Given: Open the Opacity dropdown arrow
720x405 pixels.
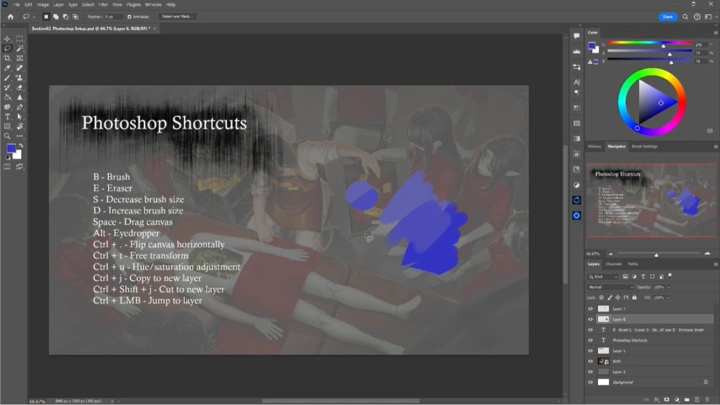Looking at the screenshot, I should pyautogui.click(x=669, y=287).
